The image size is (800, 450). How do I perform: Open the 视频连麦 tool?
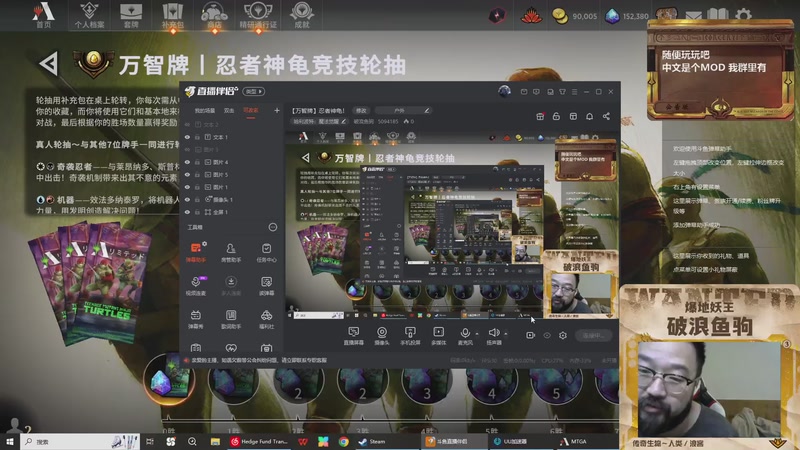click(x=196, y=286)
